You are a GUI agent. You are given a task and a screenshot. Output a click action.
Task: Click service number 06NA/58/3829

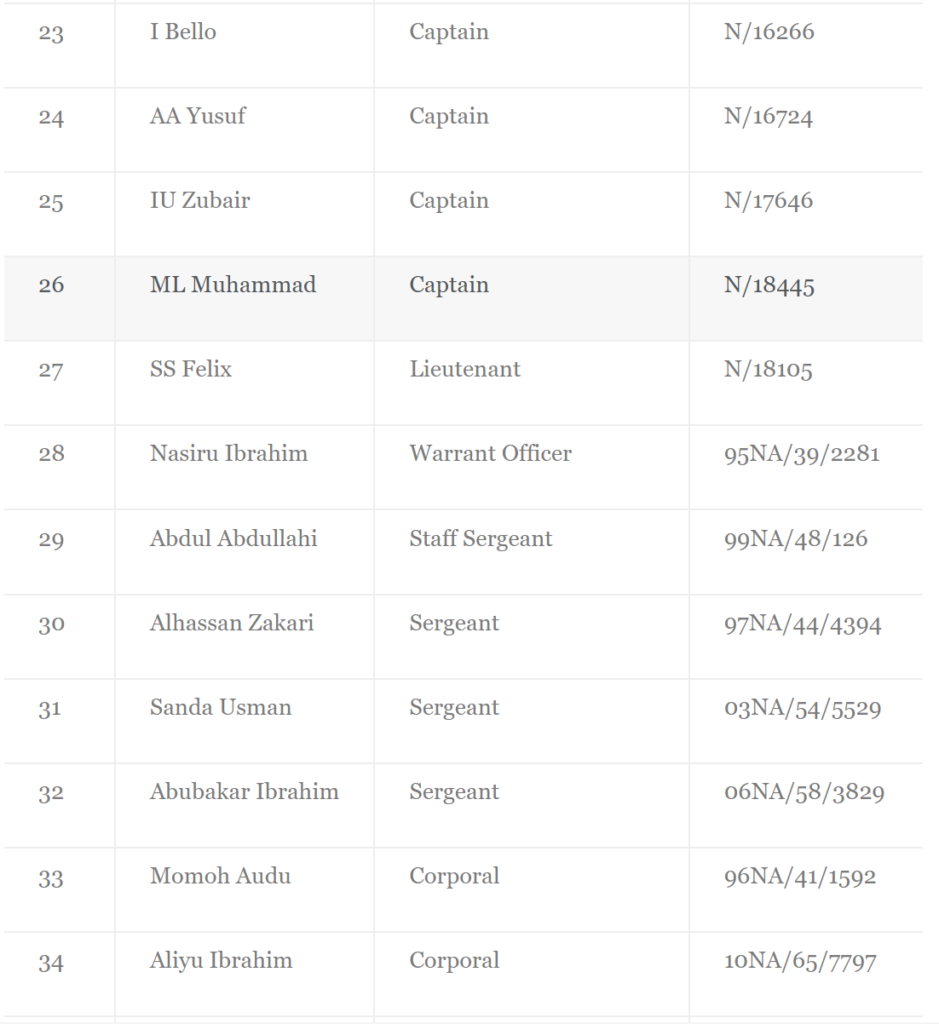coord(804,792)
